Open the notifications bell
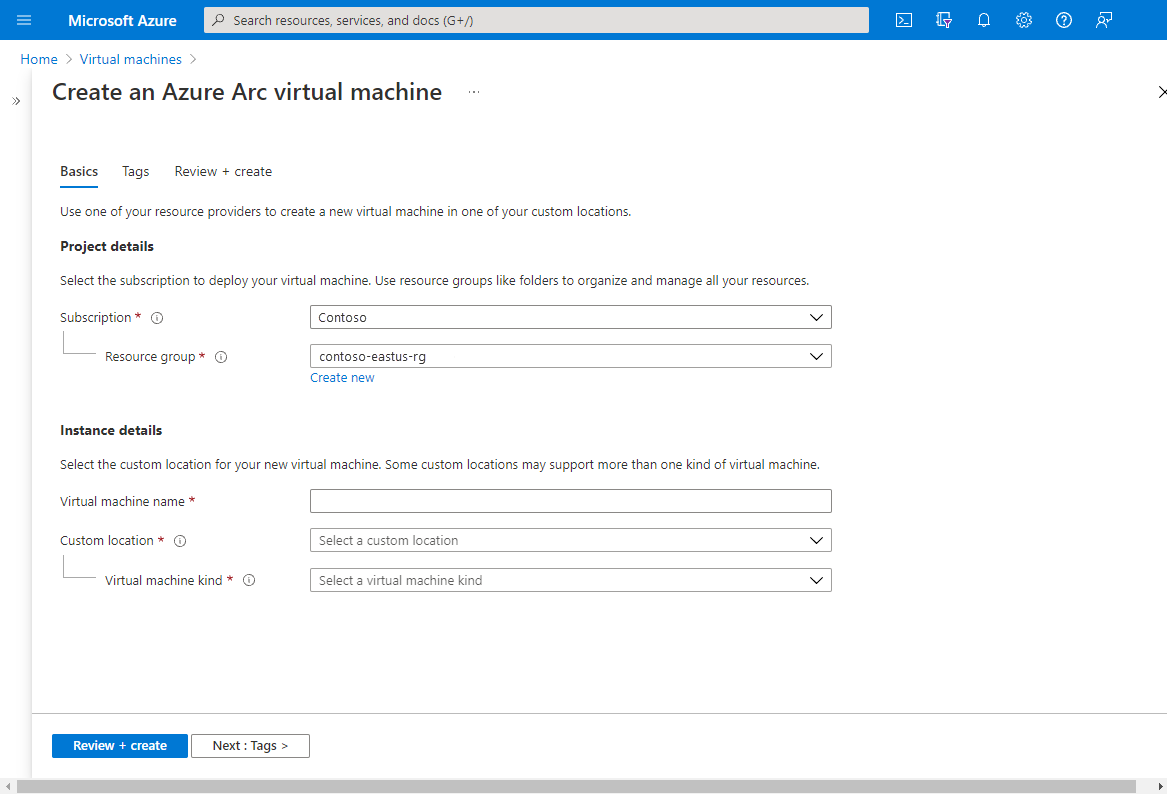 click(x=984, y=20)
